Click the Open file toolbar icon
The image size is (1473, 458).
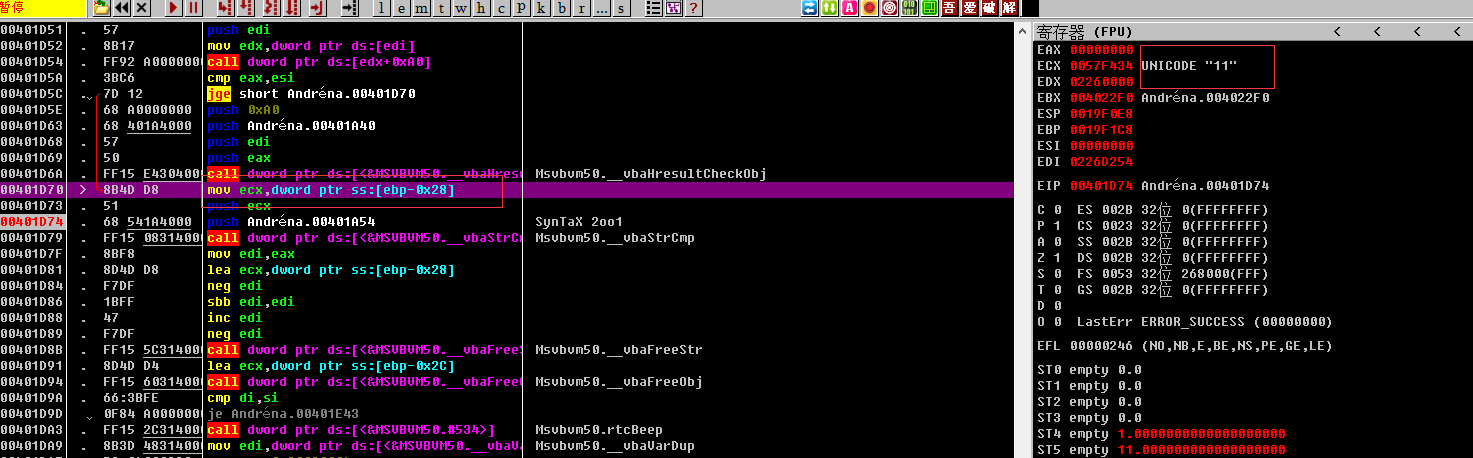(101, 8)
